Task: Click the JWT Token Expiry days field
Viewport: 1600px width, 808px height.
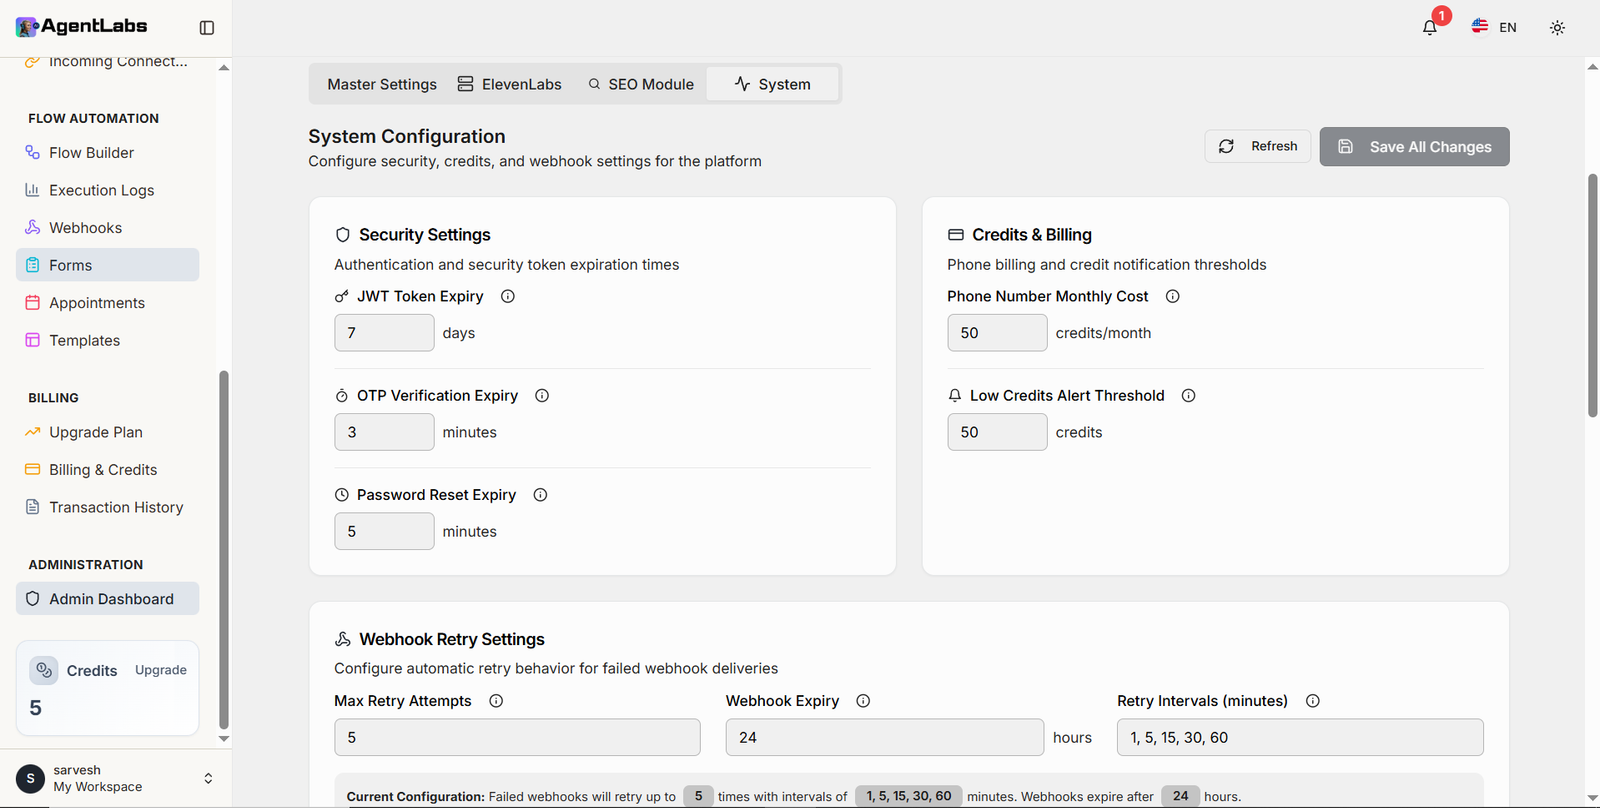Action: (384, 333)
